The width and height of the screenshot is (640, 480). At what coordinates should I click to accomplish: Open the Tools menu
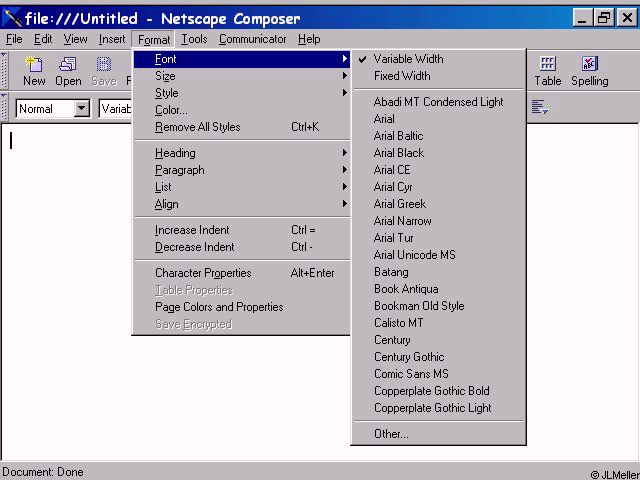pos(194,39)
